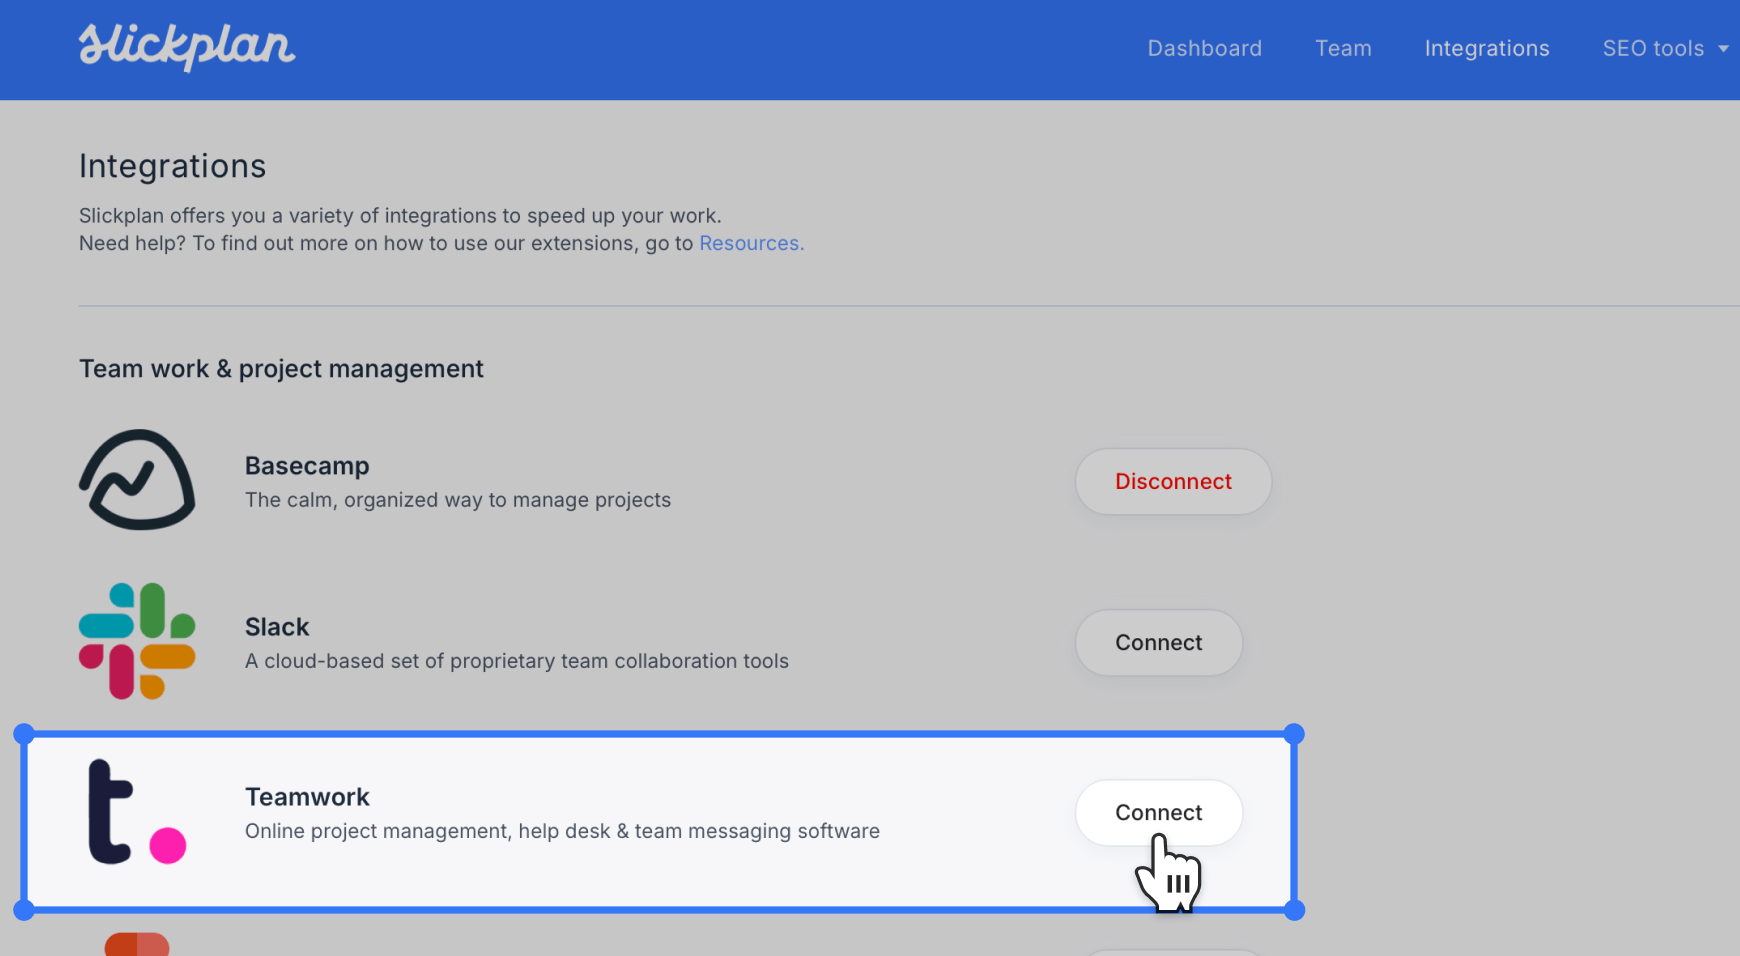Click the top-left selection handle of Teamwork row

pyautogui.click(x=23, y=733)
